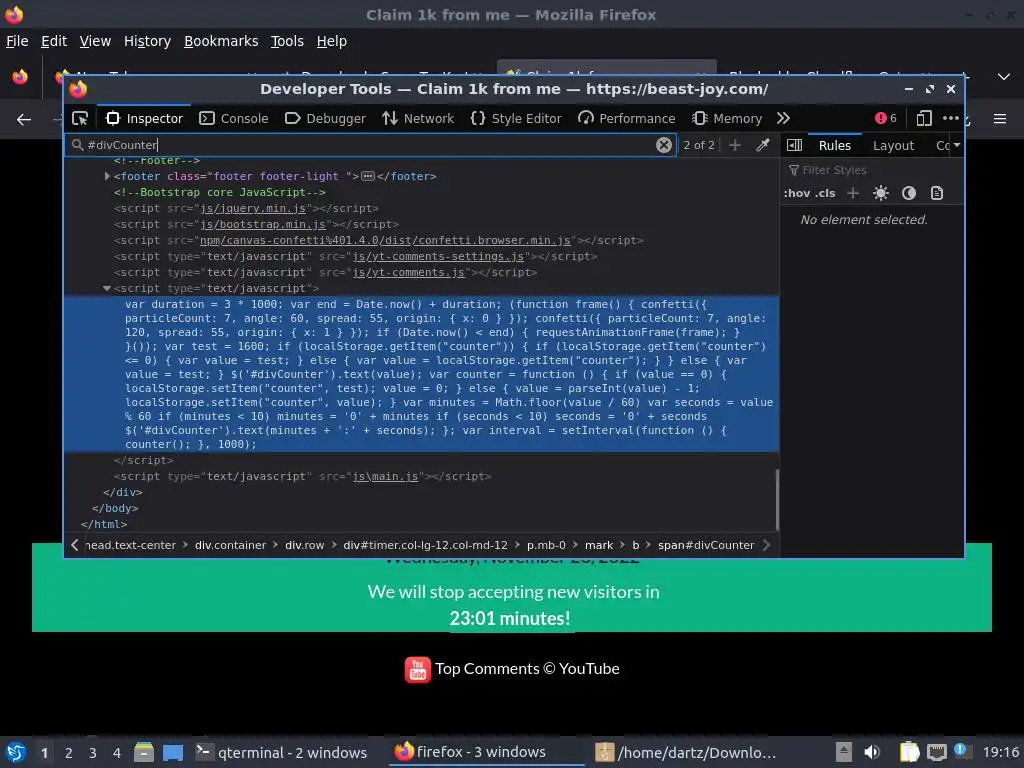The width and height of the screenshot is (1024, 768).
Task: Open js/yt-comments.js link
Action: pos(409,272)
